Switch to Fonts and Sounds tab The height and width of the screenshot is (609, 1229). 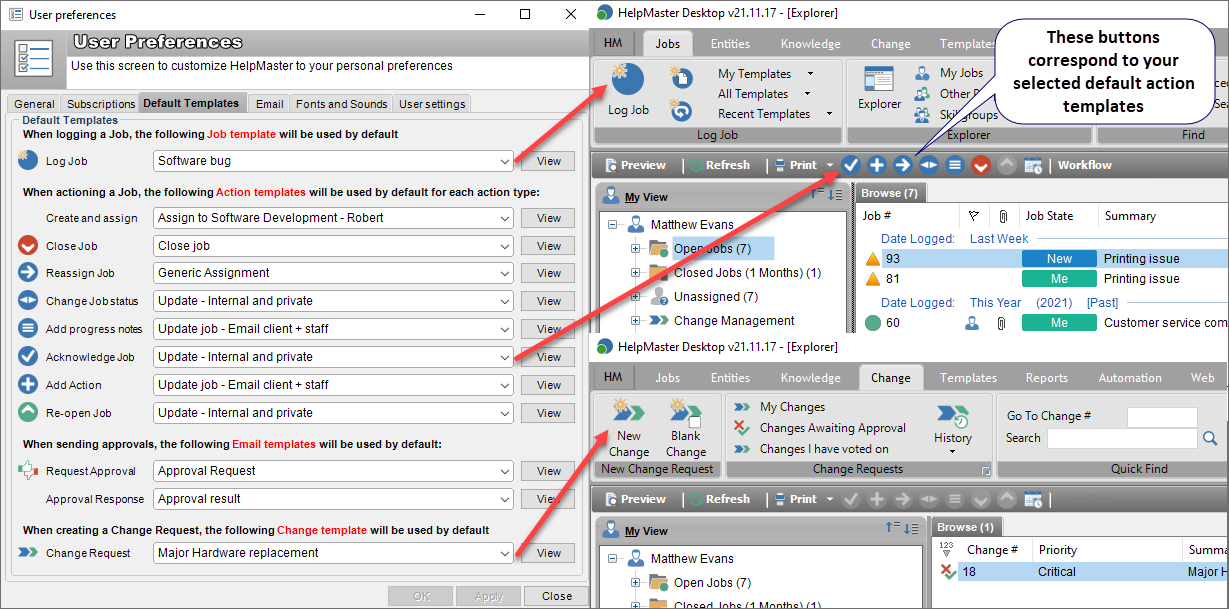(341, 104)
